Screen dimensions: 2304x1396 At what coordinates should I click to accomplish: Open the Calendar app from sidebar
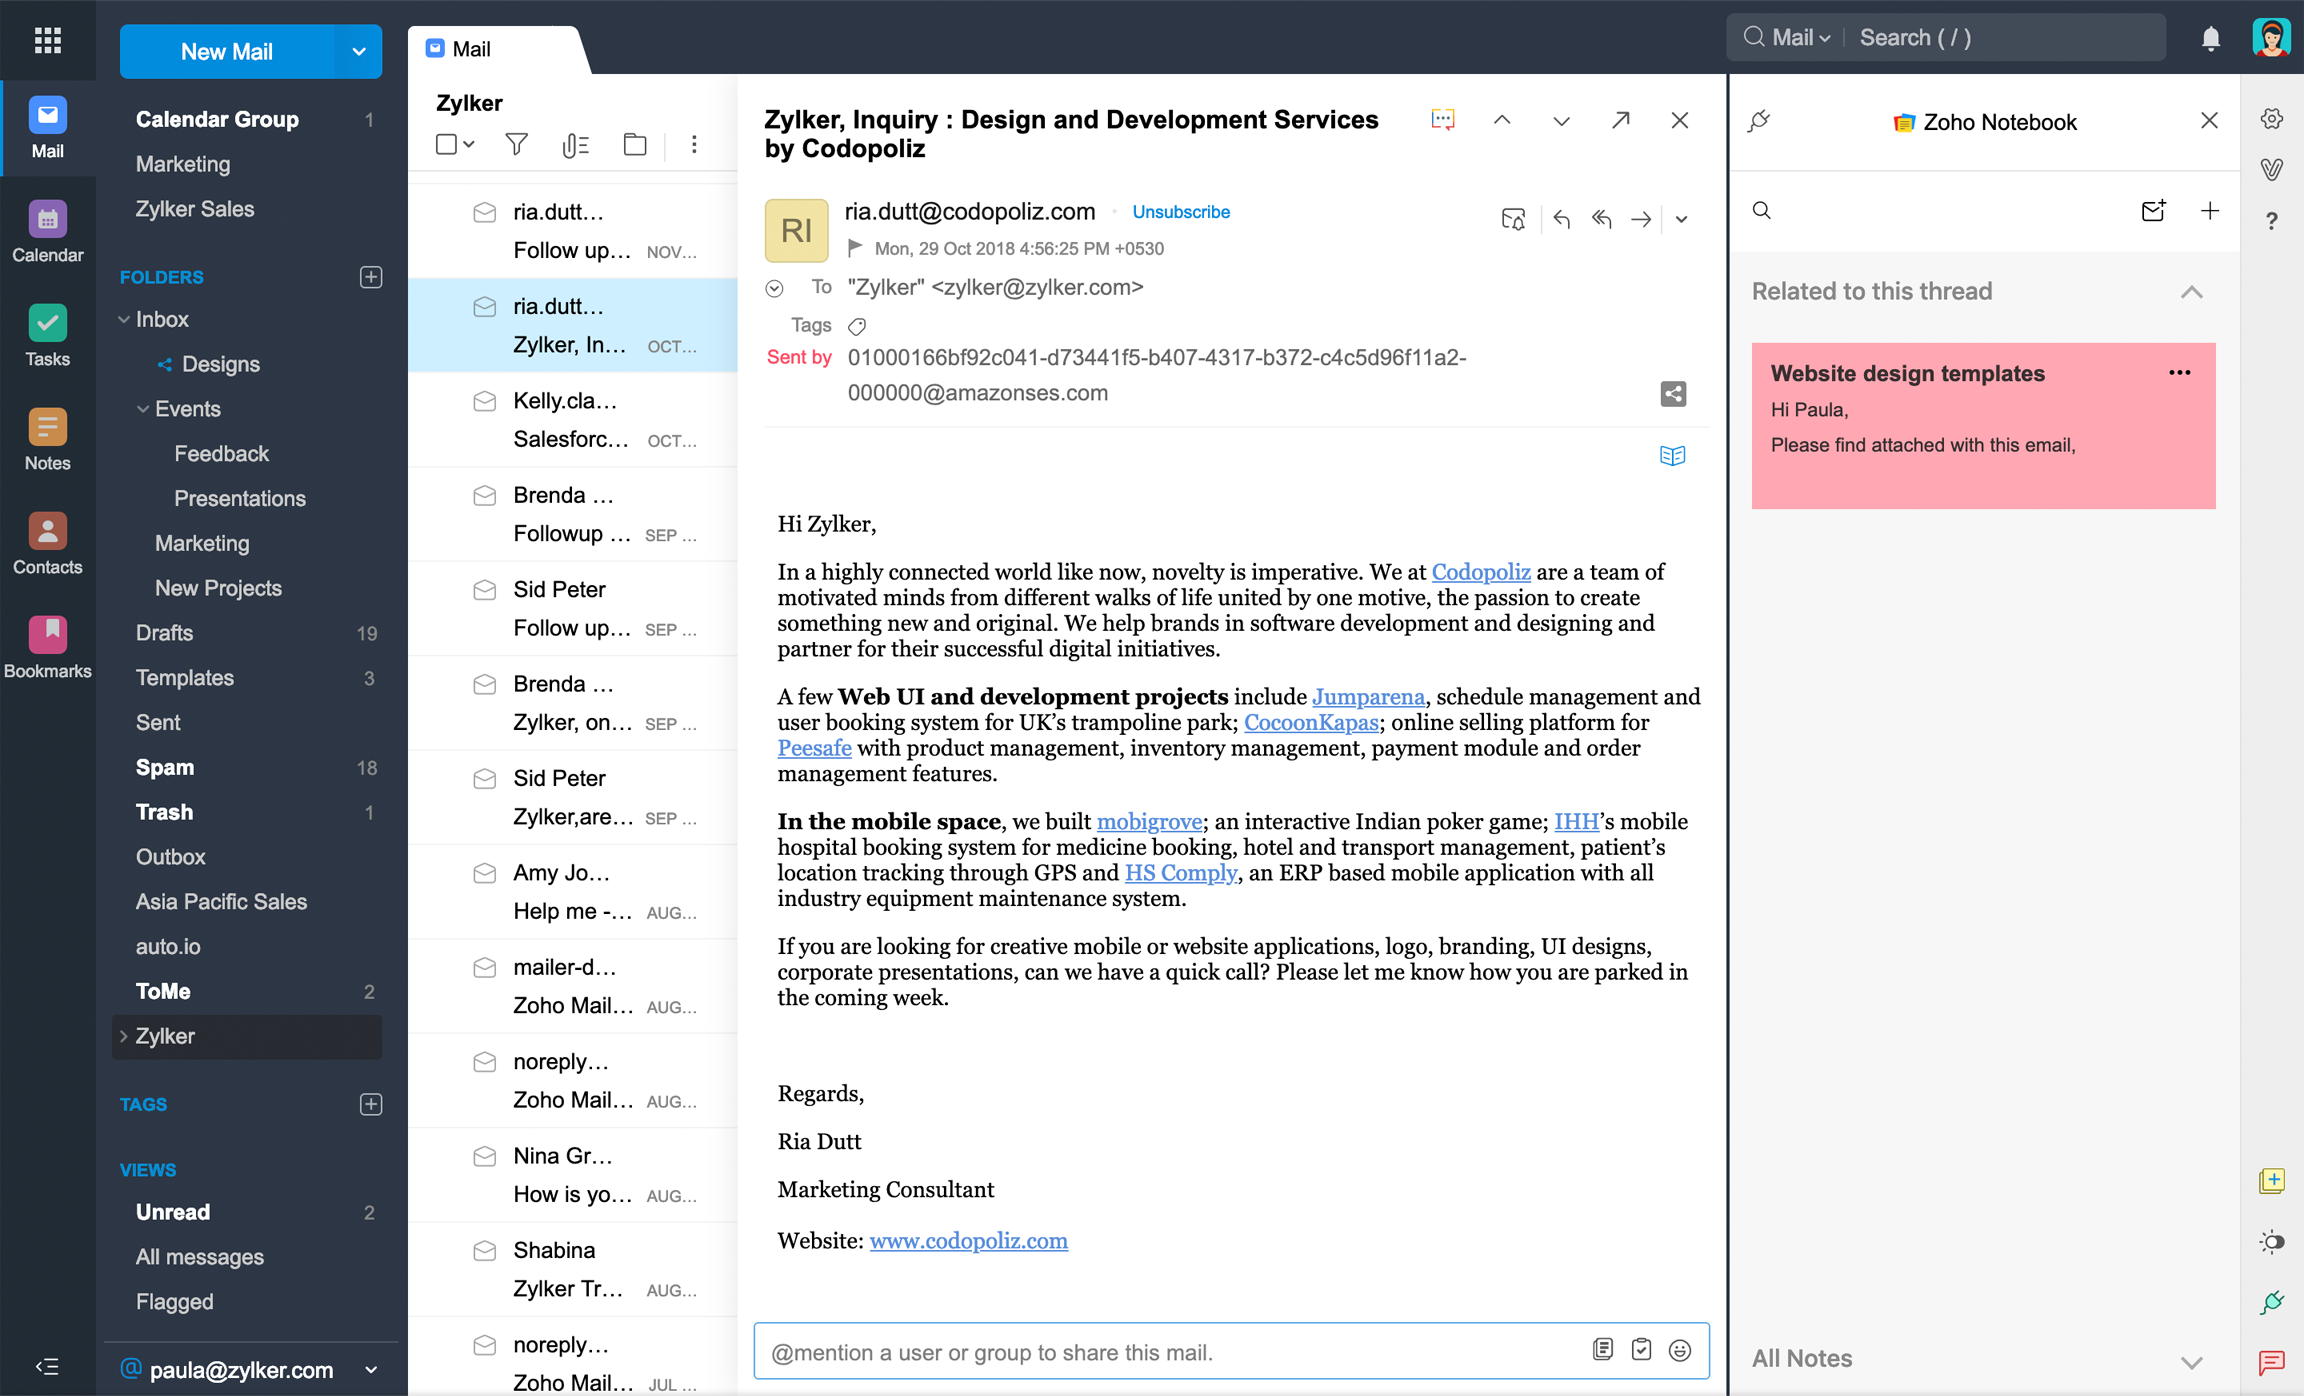[x=47, y=229]
